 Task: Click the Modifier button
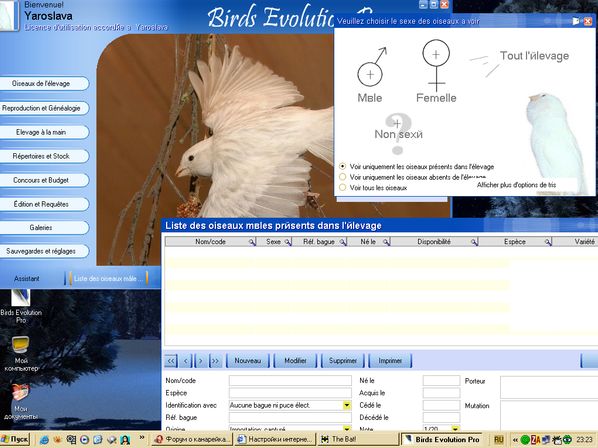click(296, 361)
